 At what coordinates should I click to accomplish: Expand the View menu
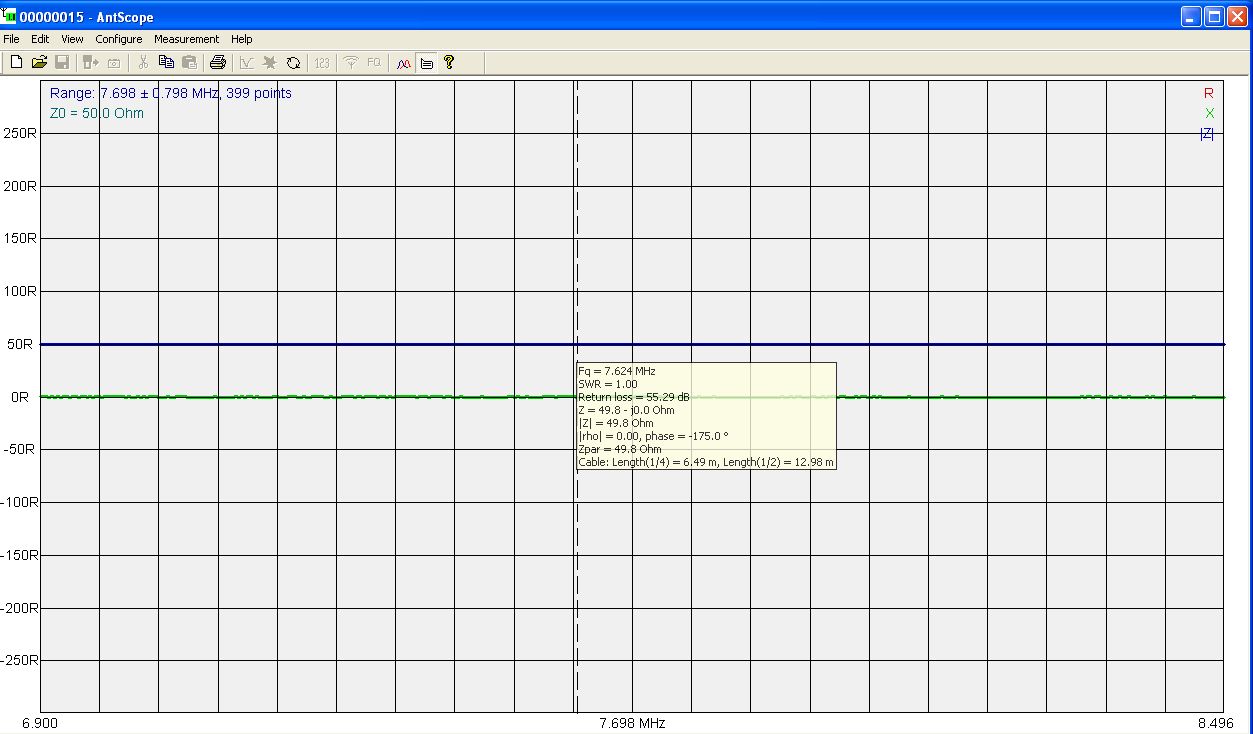(x=72, y=39)
